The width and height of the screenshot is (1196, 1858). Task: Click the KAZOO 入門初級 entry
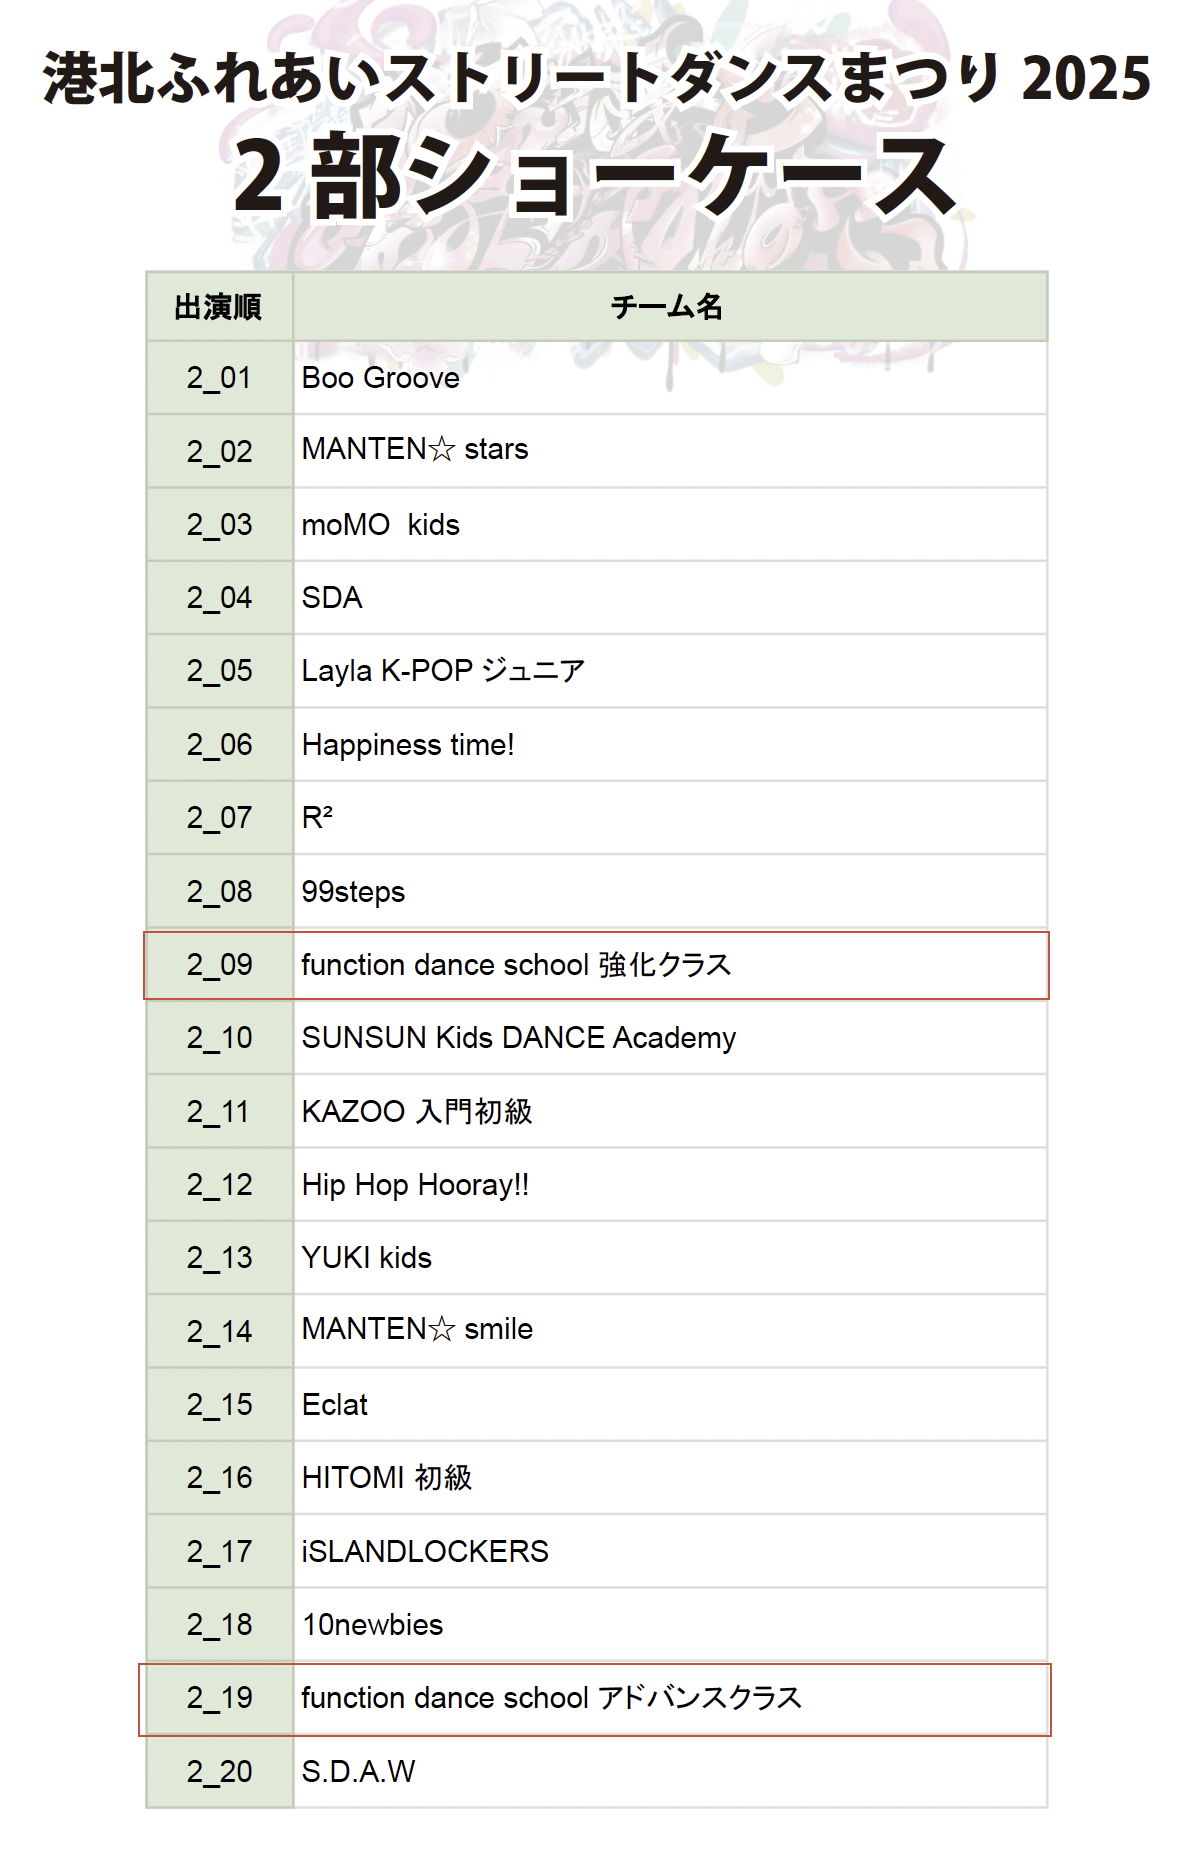417,1112
